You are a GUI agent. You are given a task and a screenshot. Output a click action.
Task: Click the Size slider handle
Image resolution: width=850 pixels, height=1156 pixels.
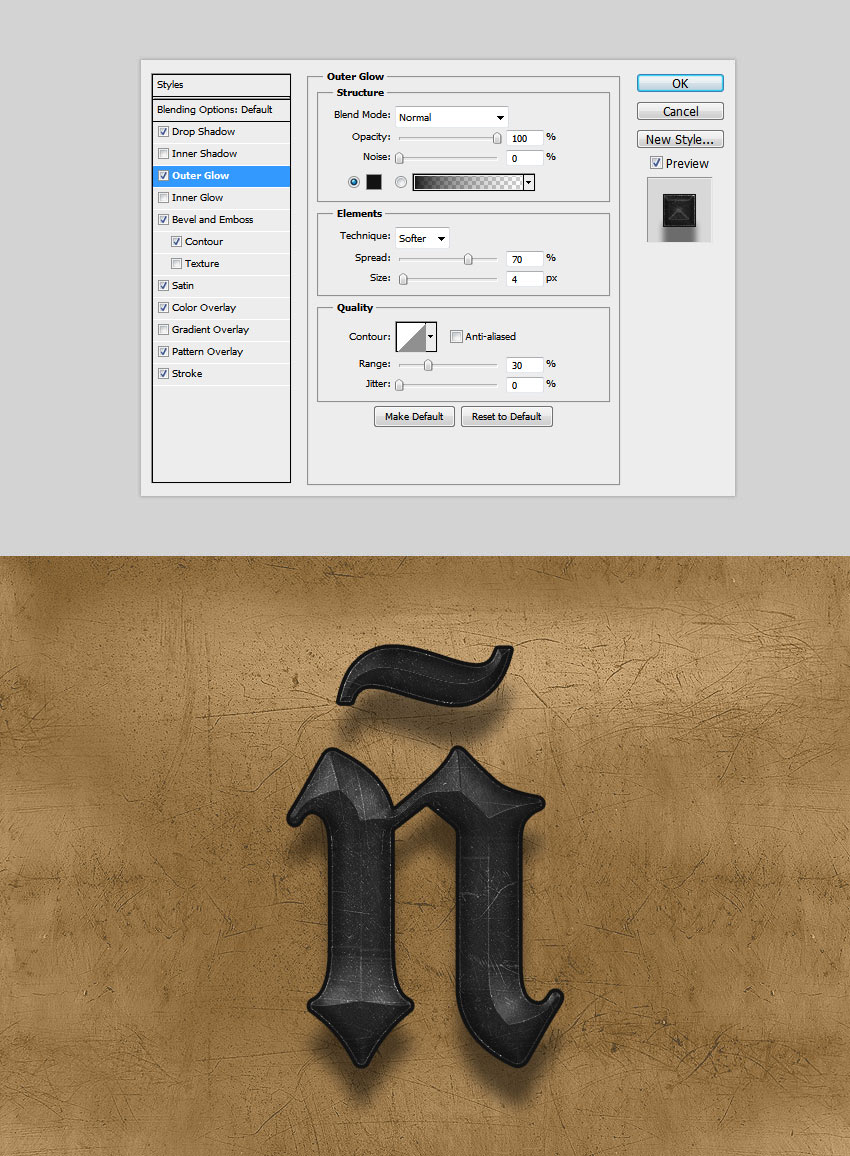point(403,279)
